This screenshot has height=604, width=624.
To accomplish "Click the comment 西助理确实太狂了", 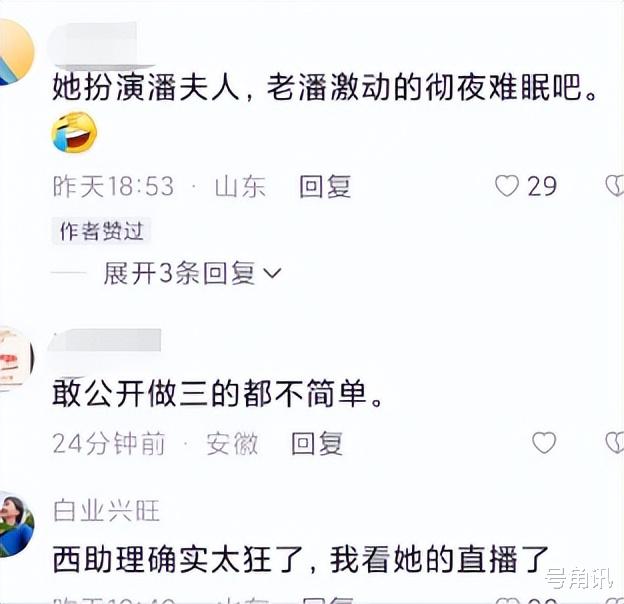I will (301, 559).
